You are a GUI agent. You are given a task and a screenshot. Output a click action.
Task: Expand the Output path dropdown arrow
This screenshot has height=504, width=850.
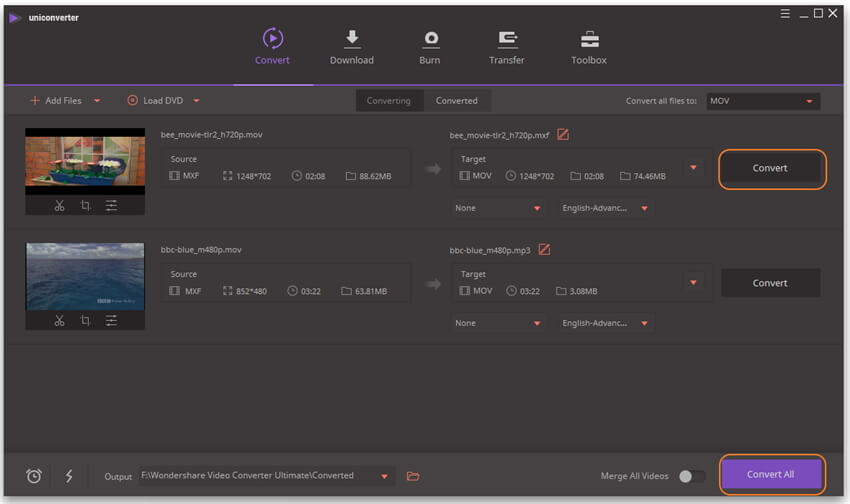[384, 476]
